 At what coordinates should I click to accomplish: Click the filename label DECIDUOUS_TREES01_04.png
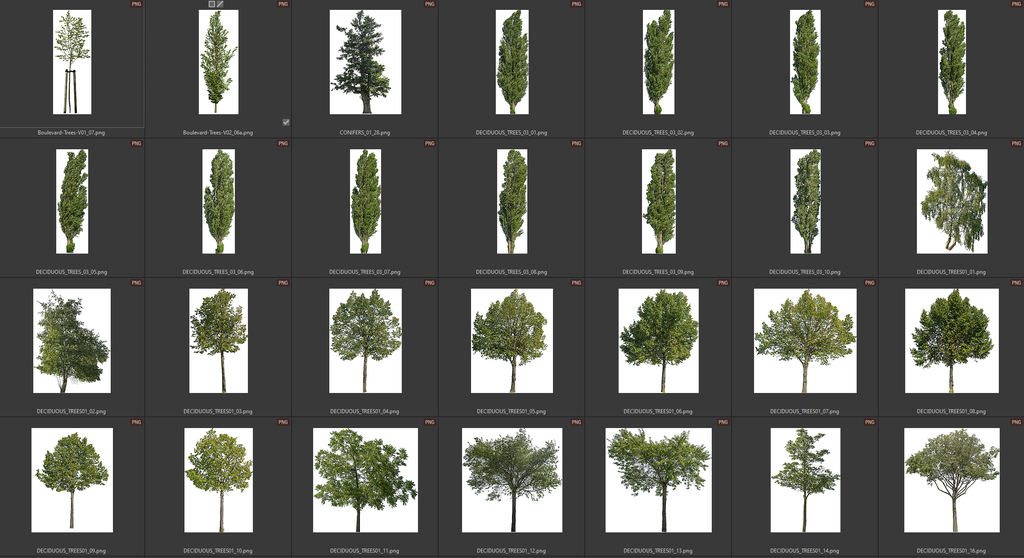coord(365,411)
